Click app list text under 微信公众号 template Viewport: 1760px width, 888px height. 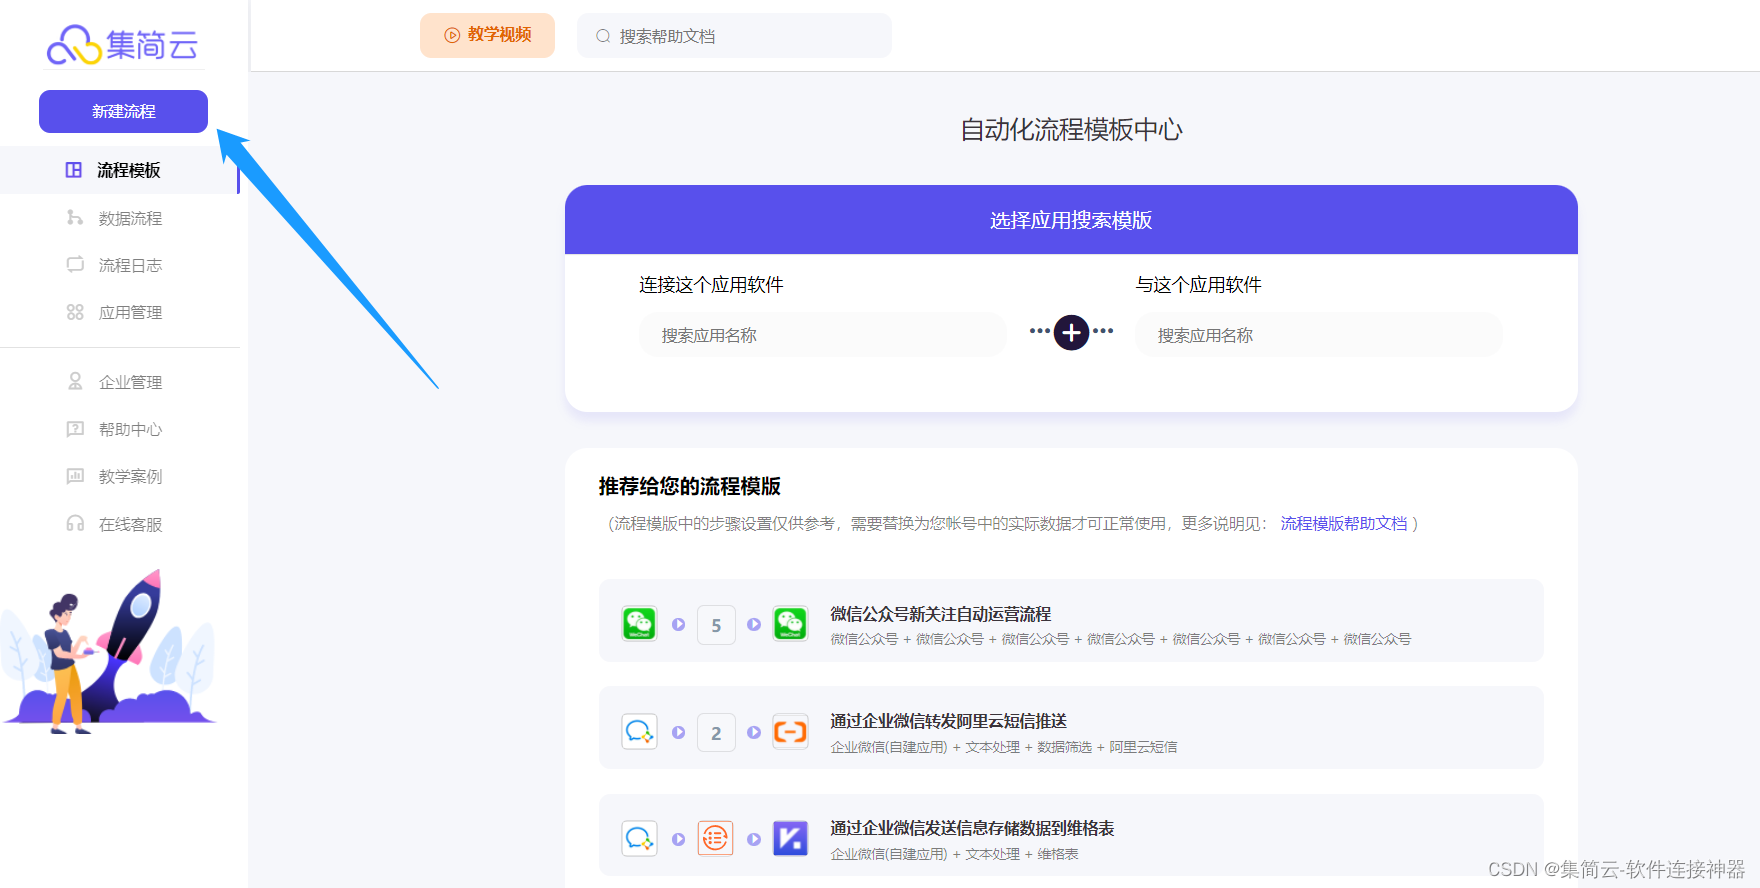coord(1120,639)
